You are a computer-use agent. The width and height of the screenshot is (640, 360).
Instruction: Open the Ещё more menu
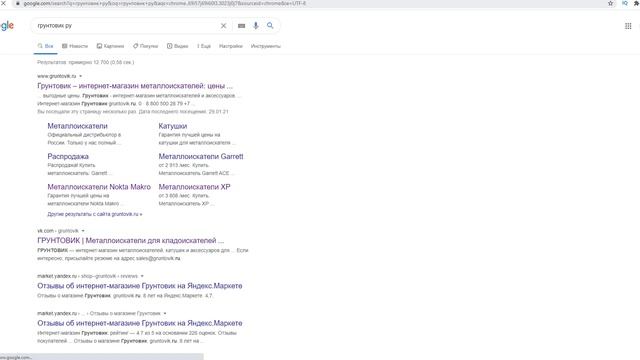tap(204, 46)
